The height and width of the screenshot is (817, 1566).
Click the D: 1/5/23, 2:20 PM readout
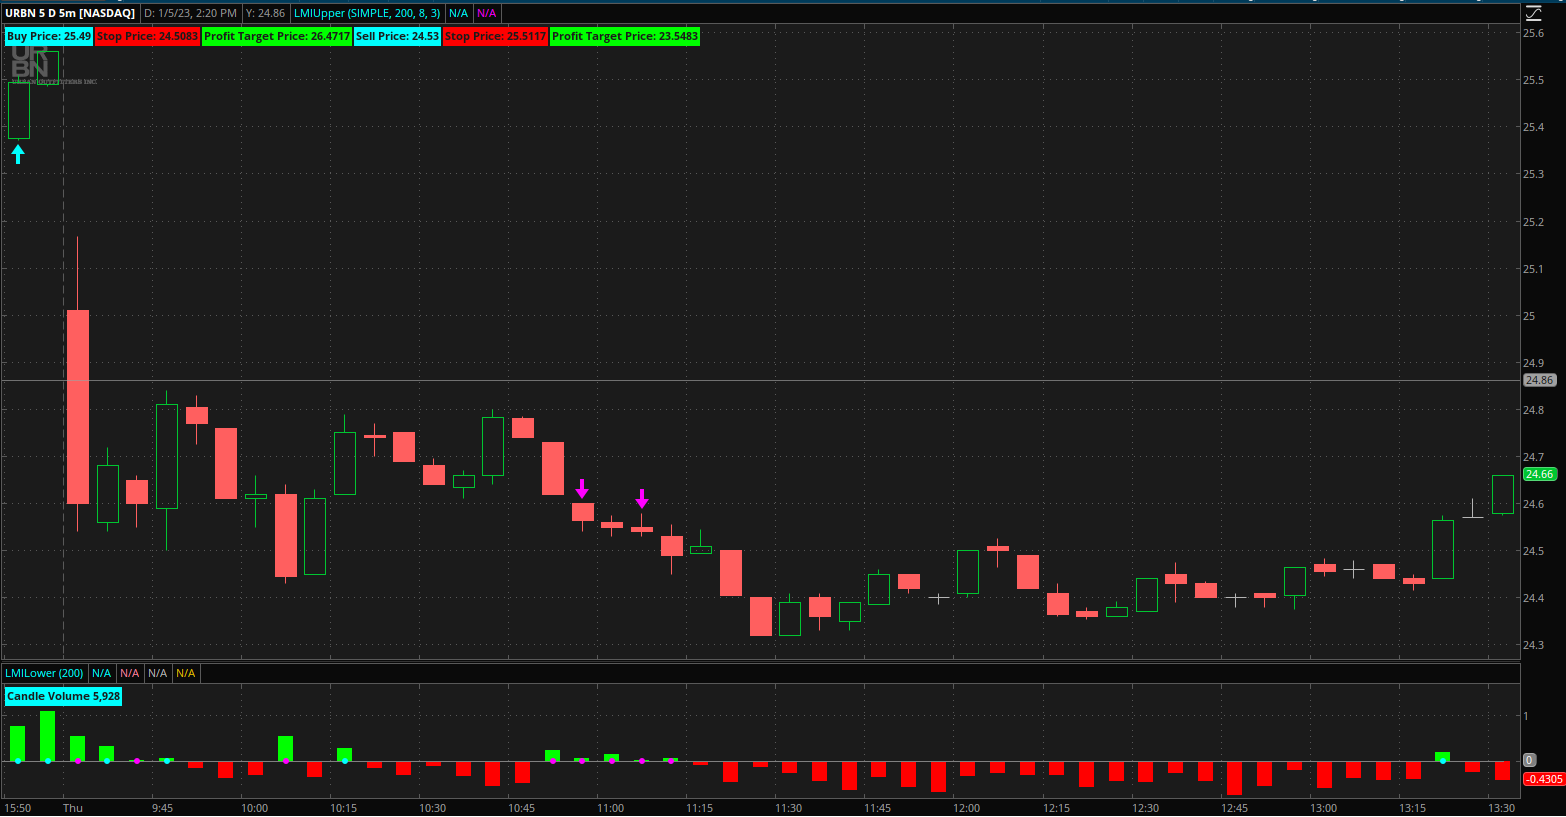tap(190, 13)
